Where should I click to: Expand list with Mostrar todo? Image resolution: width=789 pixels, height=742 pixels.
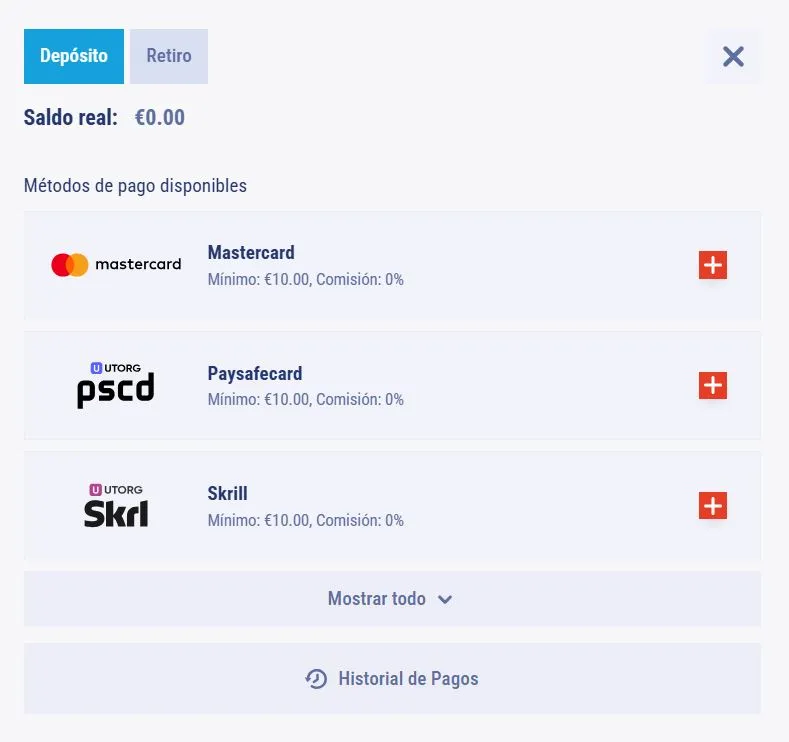click(x=392, y=599)
